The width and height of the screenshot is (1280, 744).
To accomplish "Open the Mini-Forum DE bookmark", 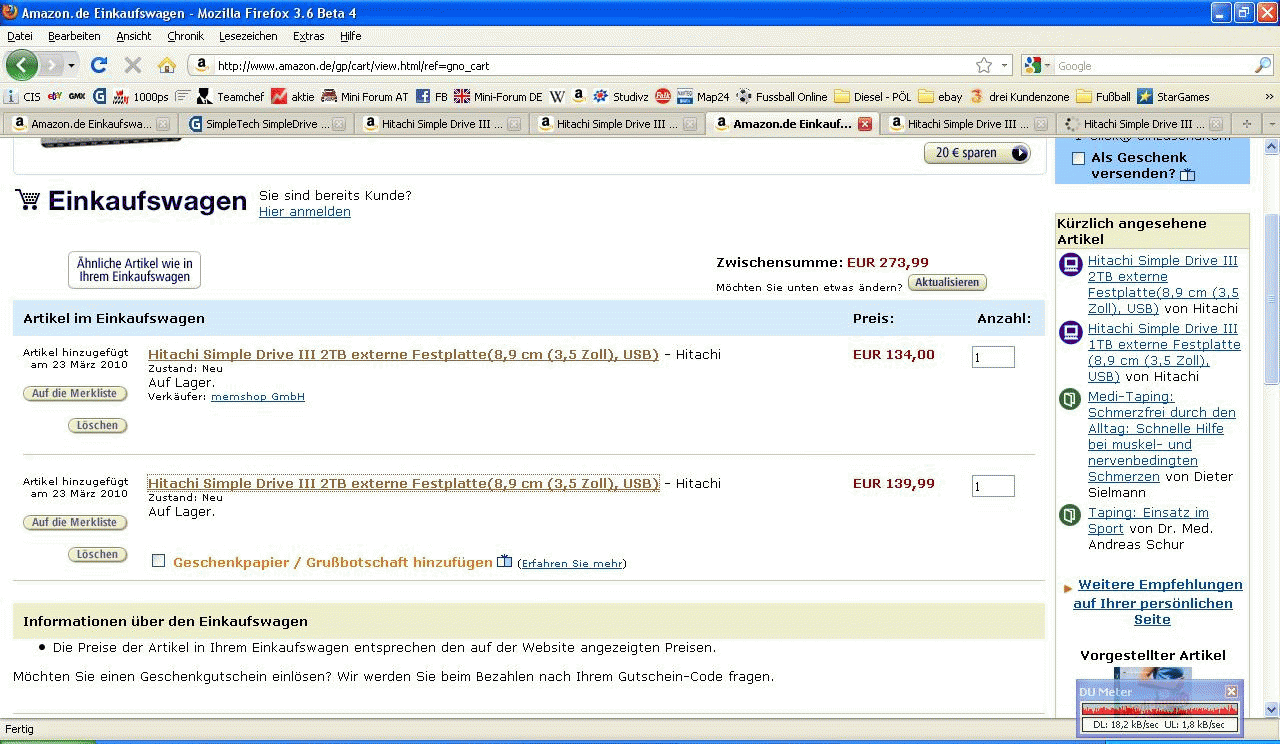I will click(x=498, y=97).
